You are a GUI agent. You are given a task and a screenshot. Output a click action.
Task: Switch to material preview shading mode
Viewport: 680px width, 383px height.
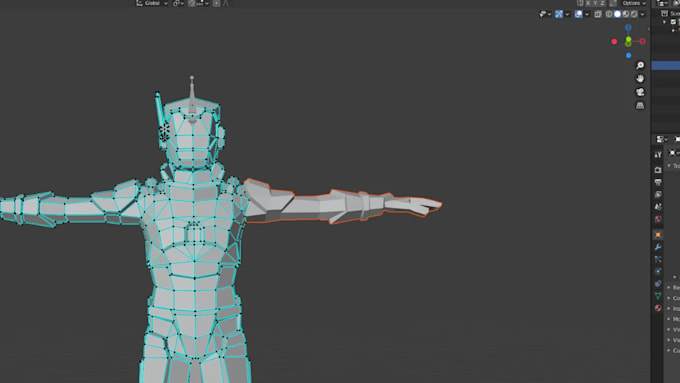click(x=626, y=14)
